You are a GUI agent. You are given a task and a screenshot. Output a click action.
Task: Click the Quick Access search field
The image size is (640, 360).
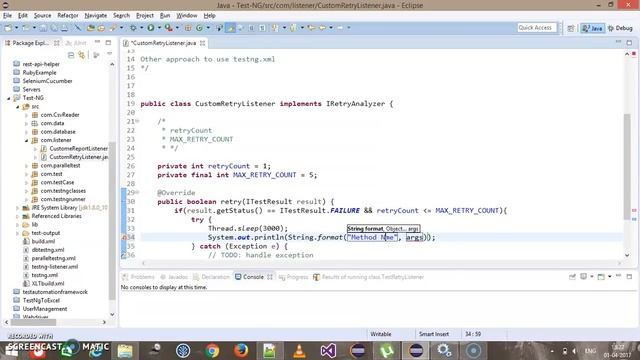coord(537,28)
